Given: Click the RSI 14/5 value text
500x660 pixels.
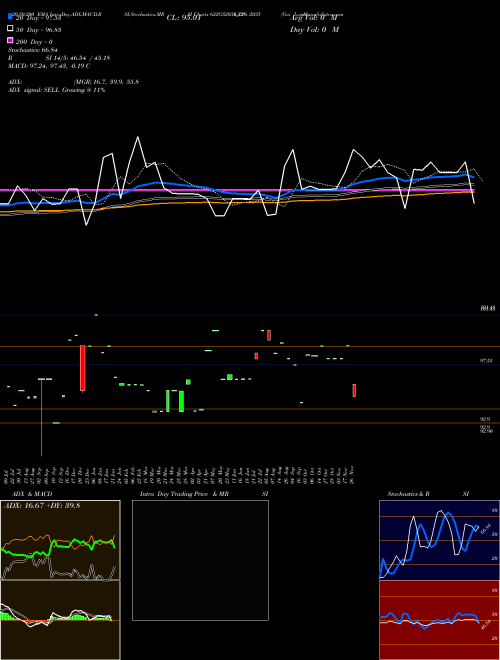Looking at the screenshot, I should (x=78, y=58).
